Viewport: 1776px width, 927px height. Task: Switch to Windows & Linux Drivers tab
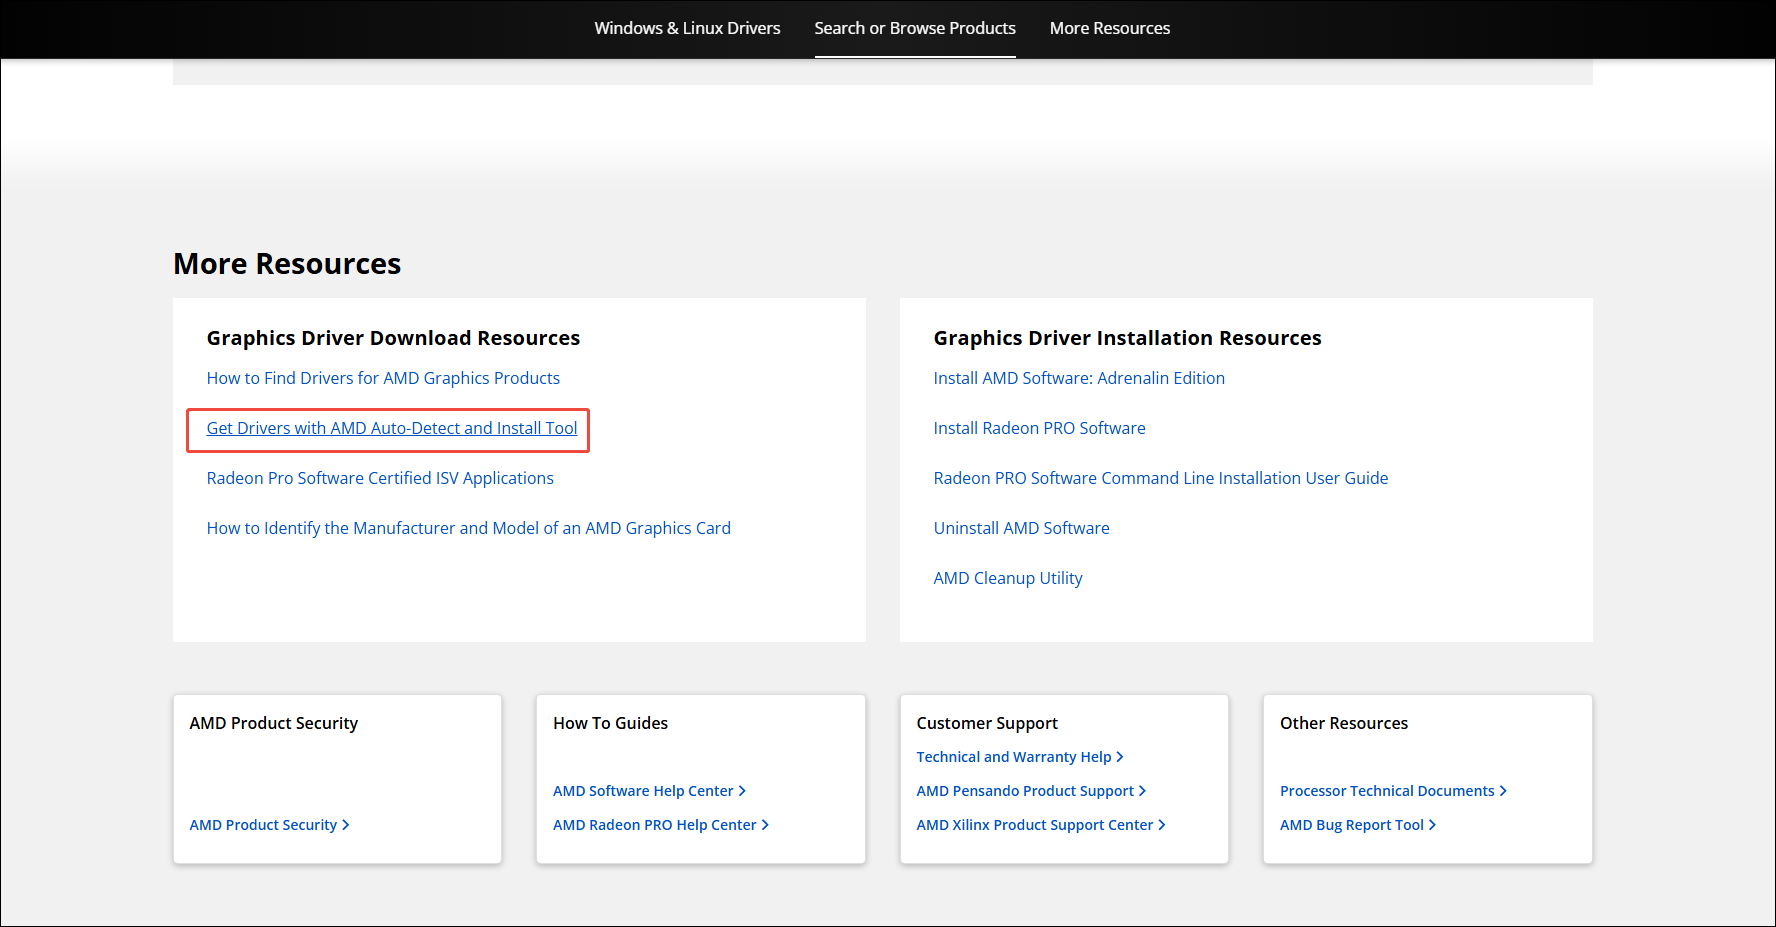pyautogui.click(x=687, y=28)
